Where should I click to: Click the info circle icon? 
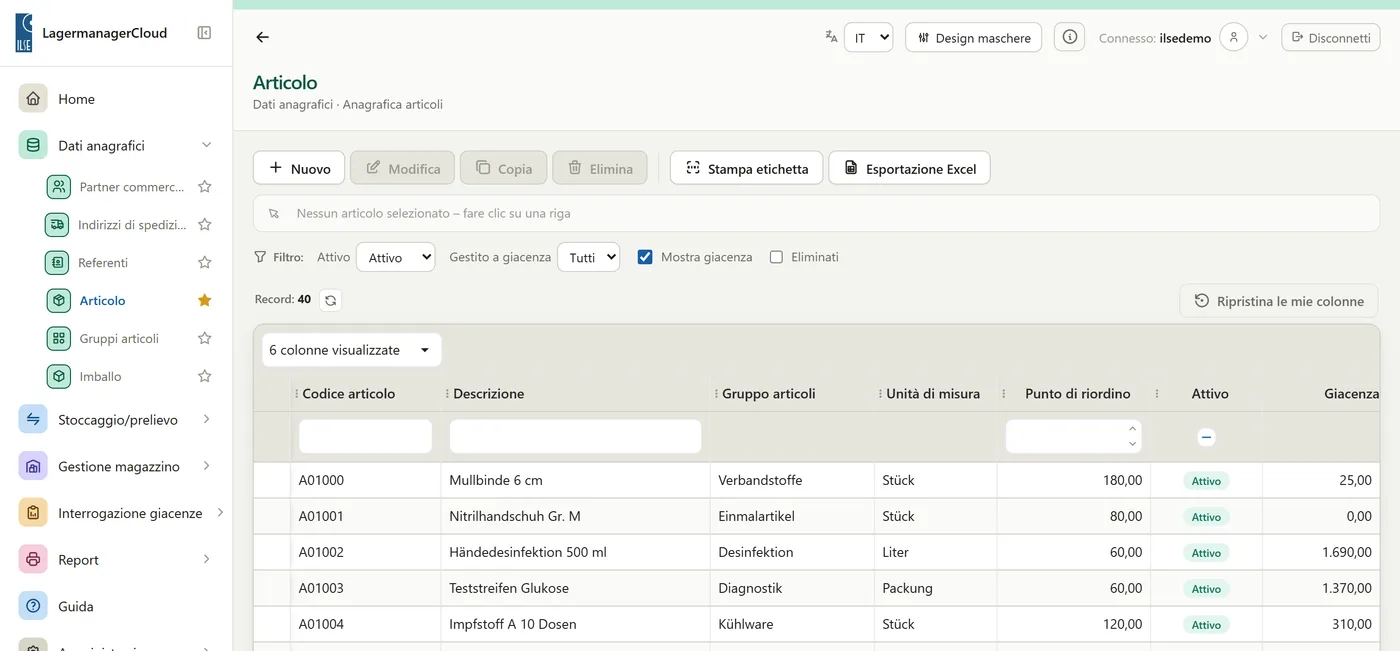point(1070,37)
